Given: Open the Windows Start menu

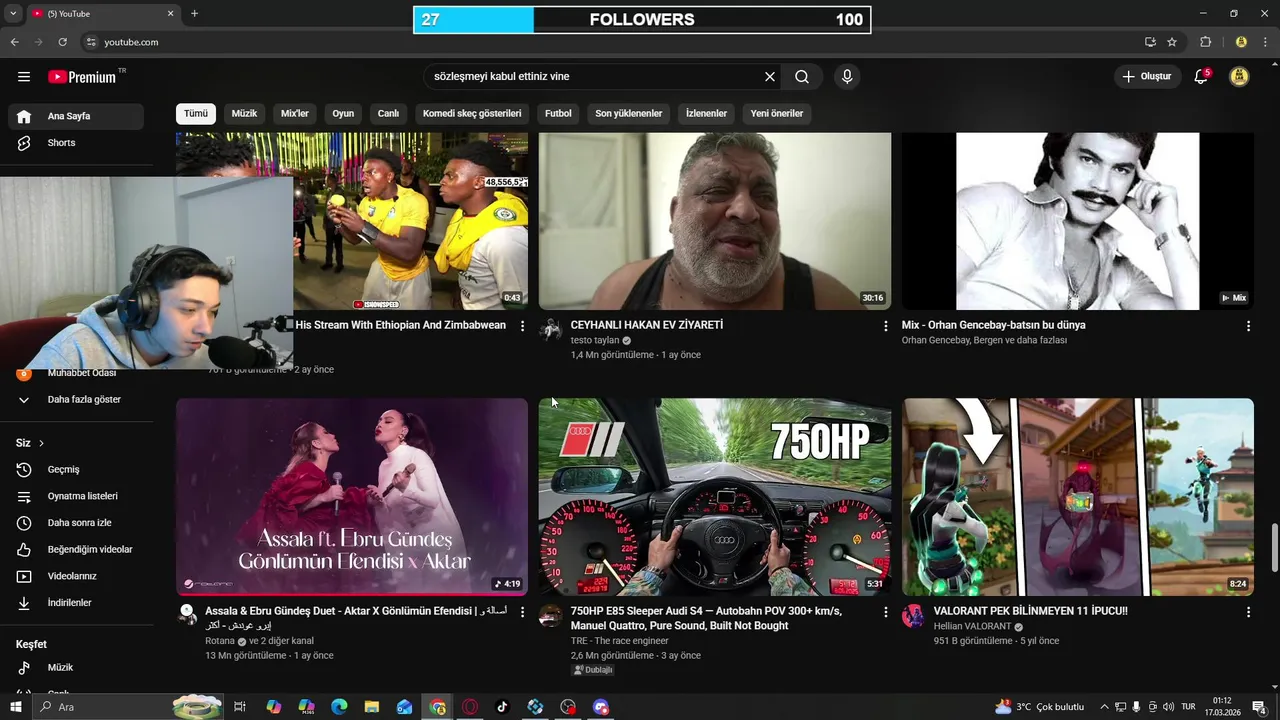Looking at the screenshot, I should [16, 707].
